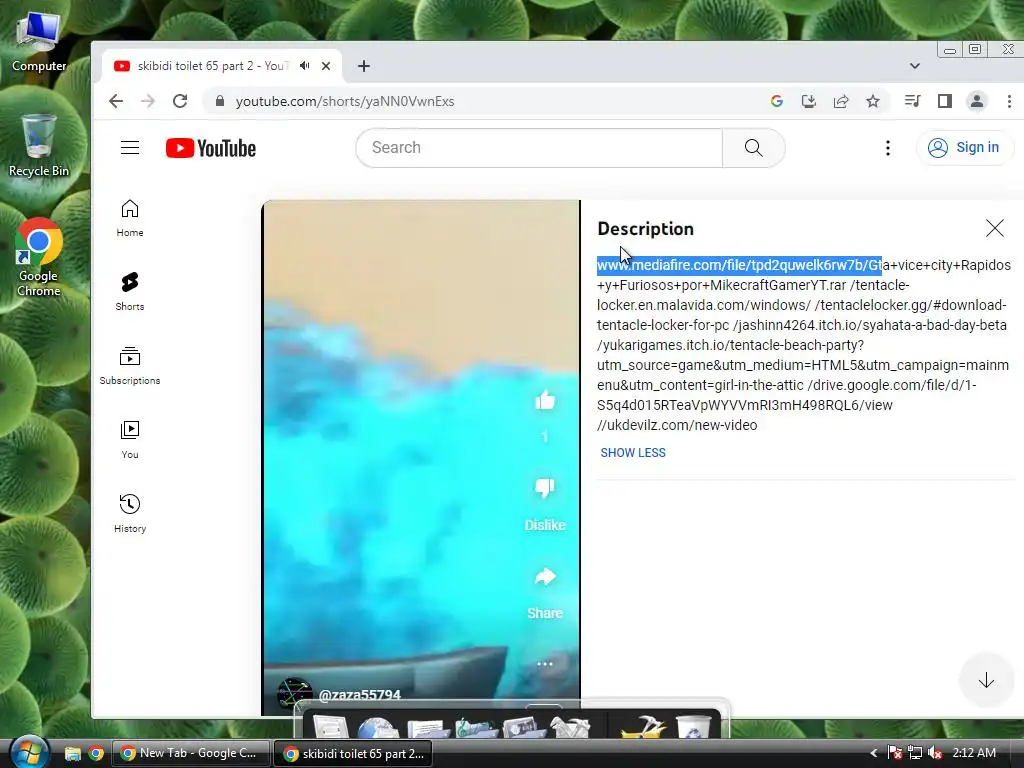Click the YouTube logo
Image resolution: width=1024 pixels, height=768 pixels.
[211, 148]
